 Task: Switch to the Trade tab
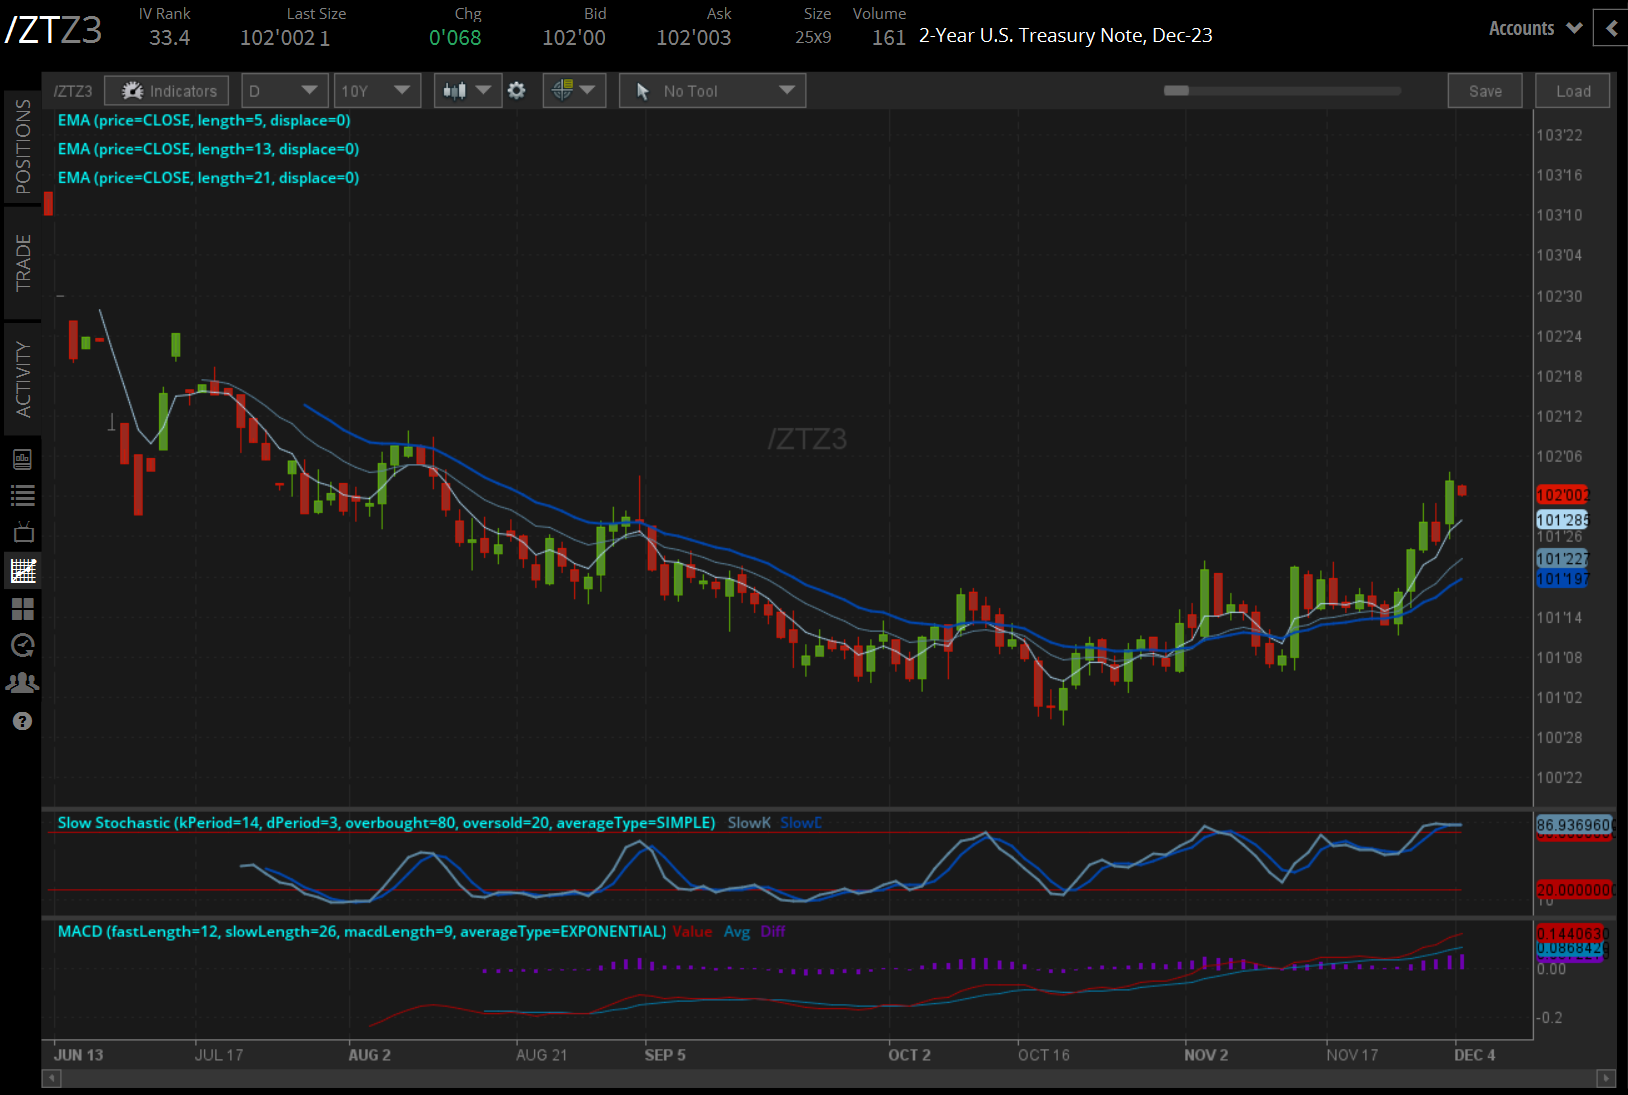pyautogui.click(x=22, y=263)
